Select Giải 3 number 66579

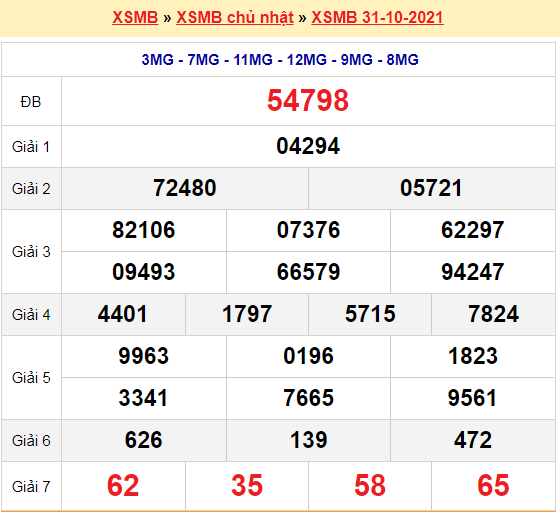(x=308, y=272)
